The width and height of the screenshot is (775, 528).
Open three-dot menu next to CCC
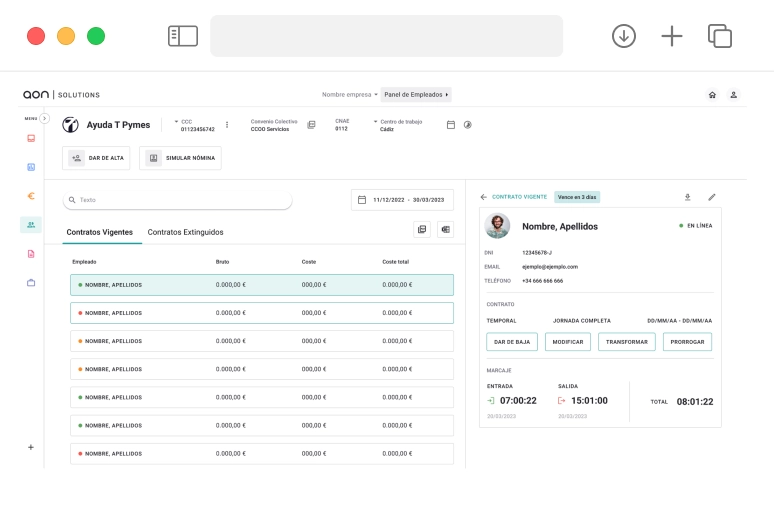[227, 125]
